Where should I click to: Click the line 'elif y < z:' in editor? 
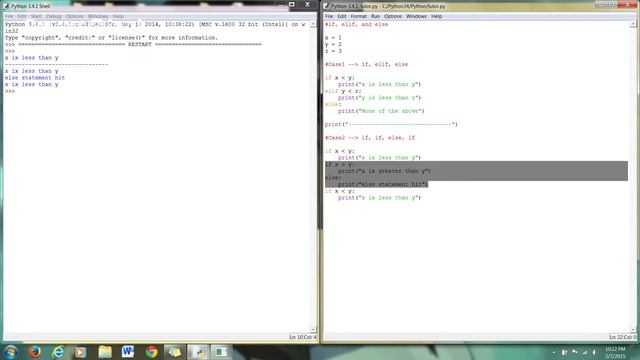point(343,91)
